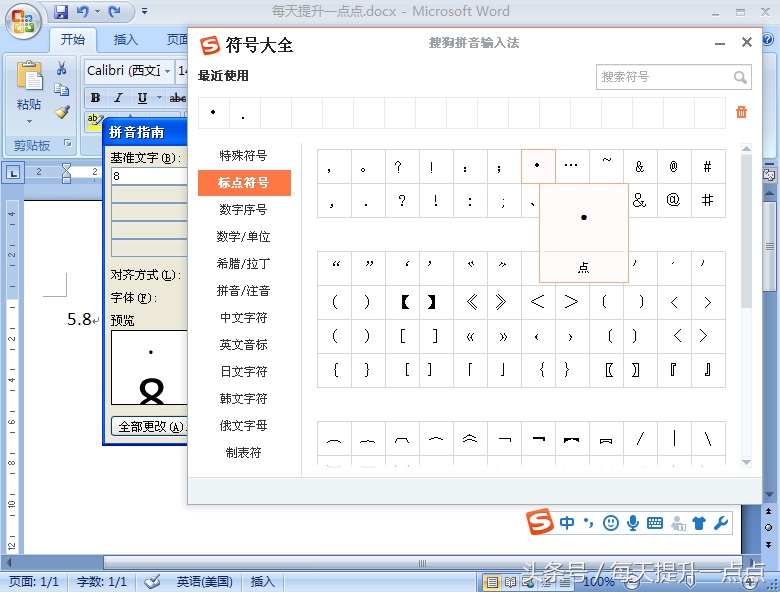The width and height of the screenshot is (780, 592).
Task: Open the Sogou soft keyboard icon
Action: (x=655, y=523)
